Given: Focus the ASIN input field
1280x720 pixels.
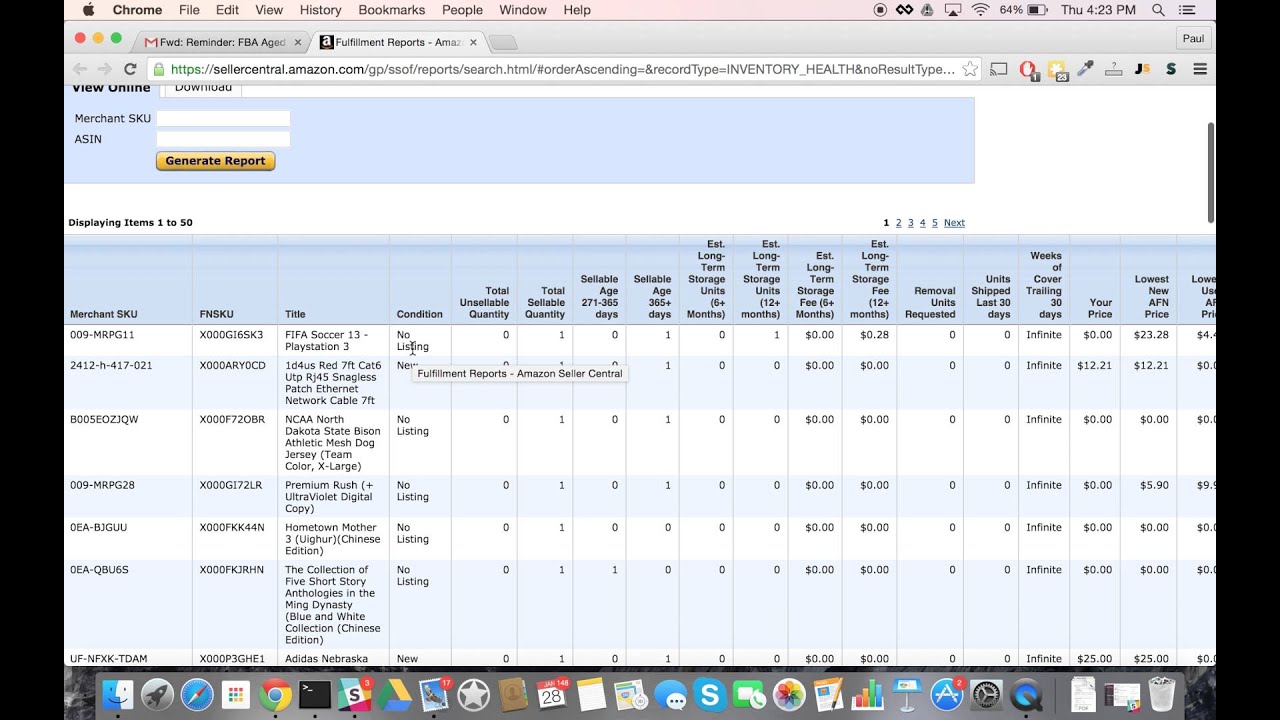Looking at the screenshot, I should (223, 139).
